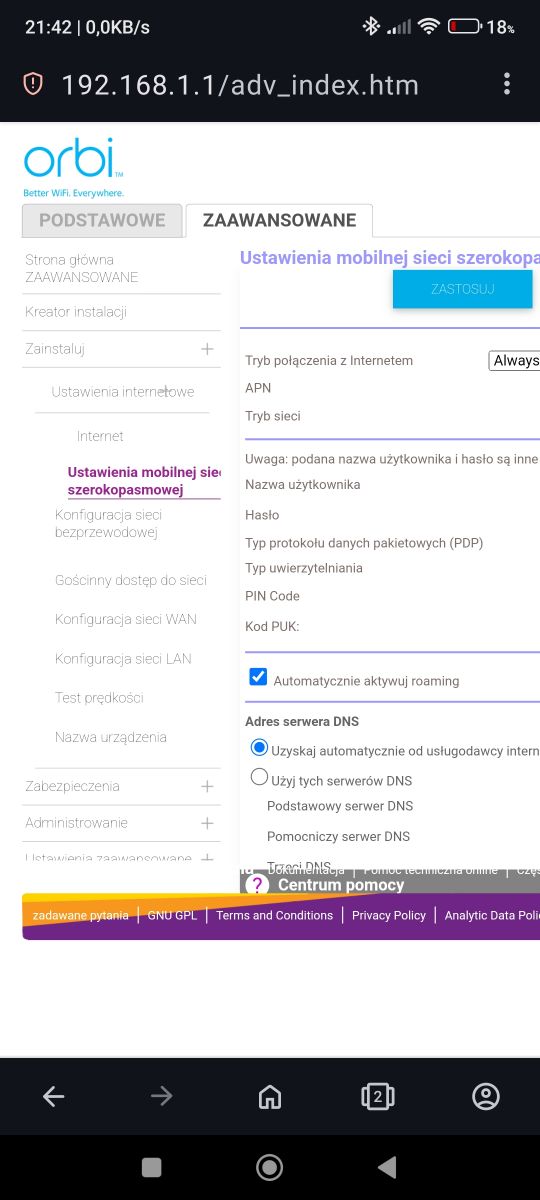
Task: Tap the browser back arrow icon
Action: tap(54, 1097)
